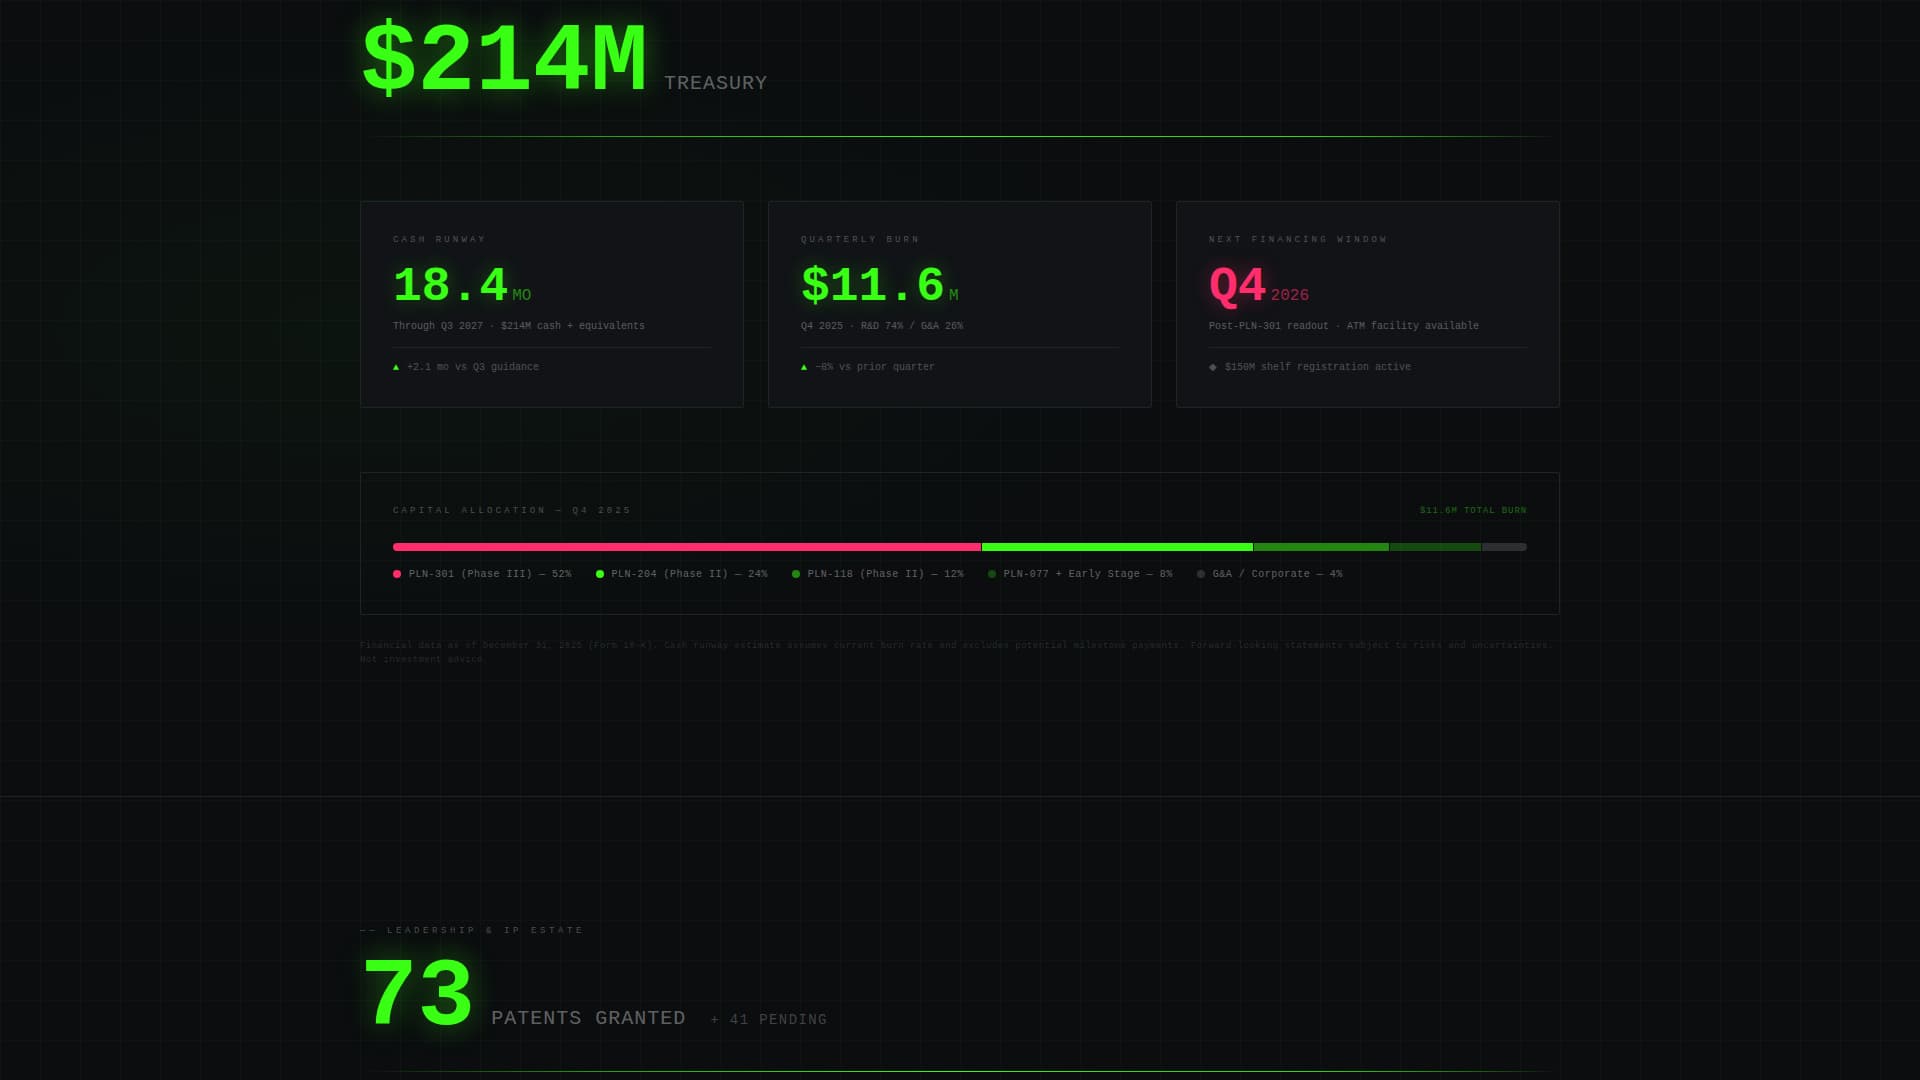Image resolution: width=1920 pixels, height=1080 pixels.
Task: Click the '$11.6M TOTAL BURN' label
Action: point(1473,510)
